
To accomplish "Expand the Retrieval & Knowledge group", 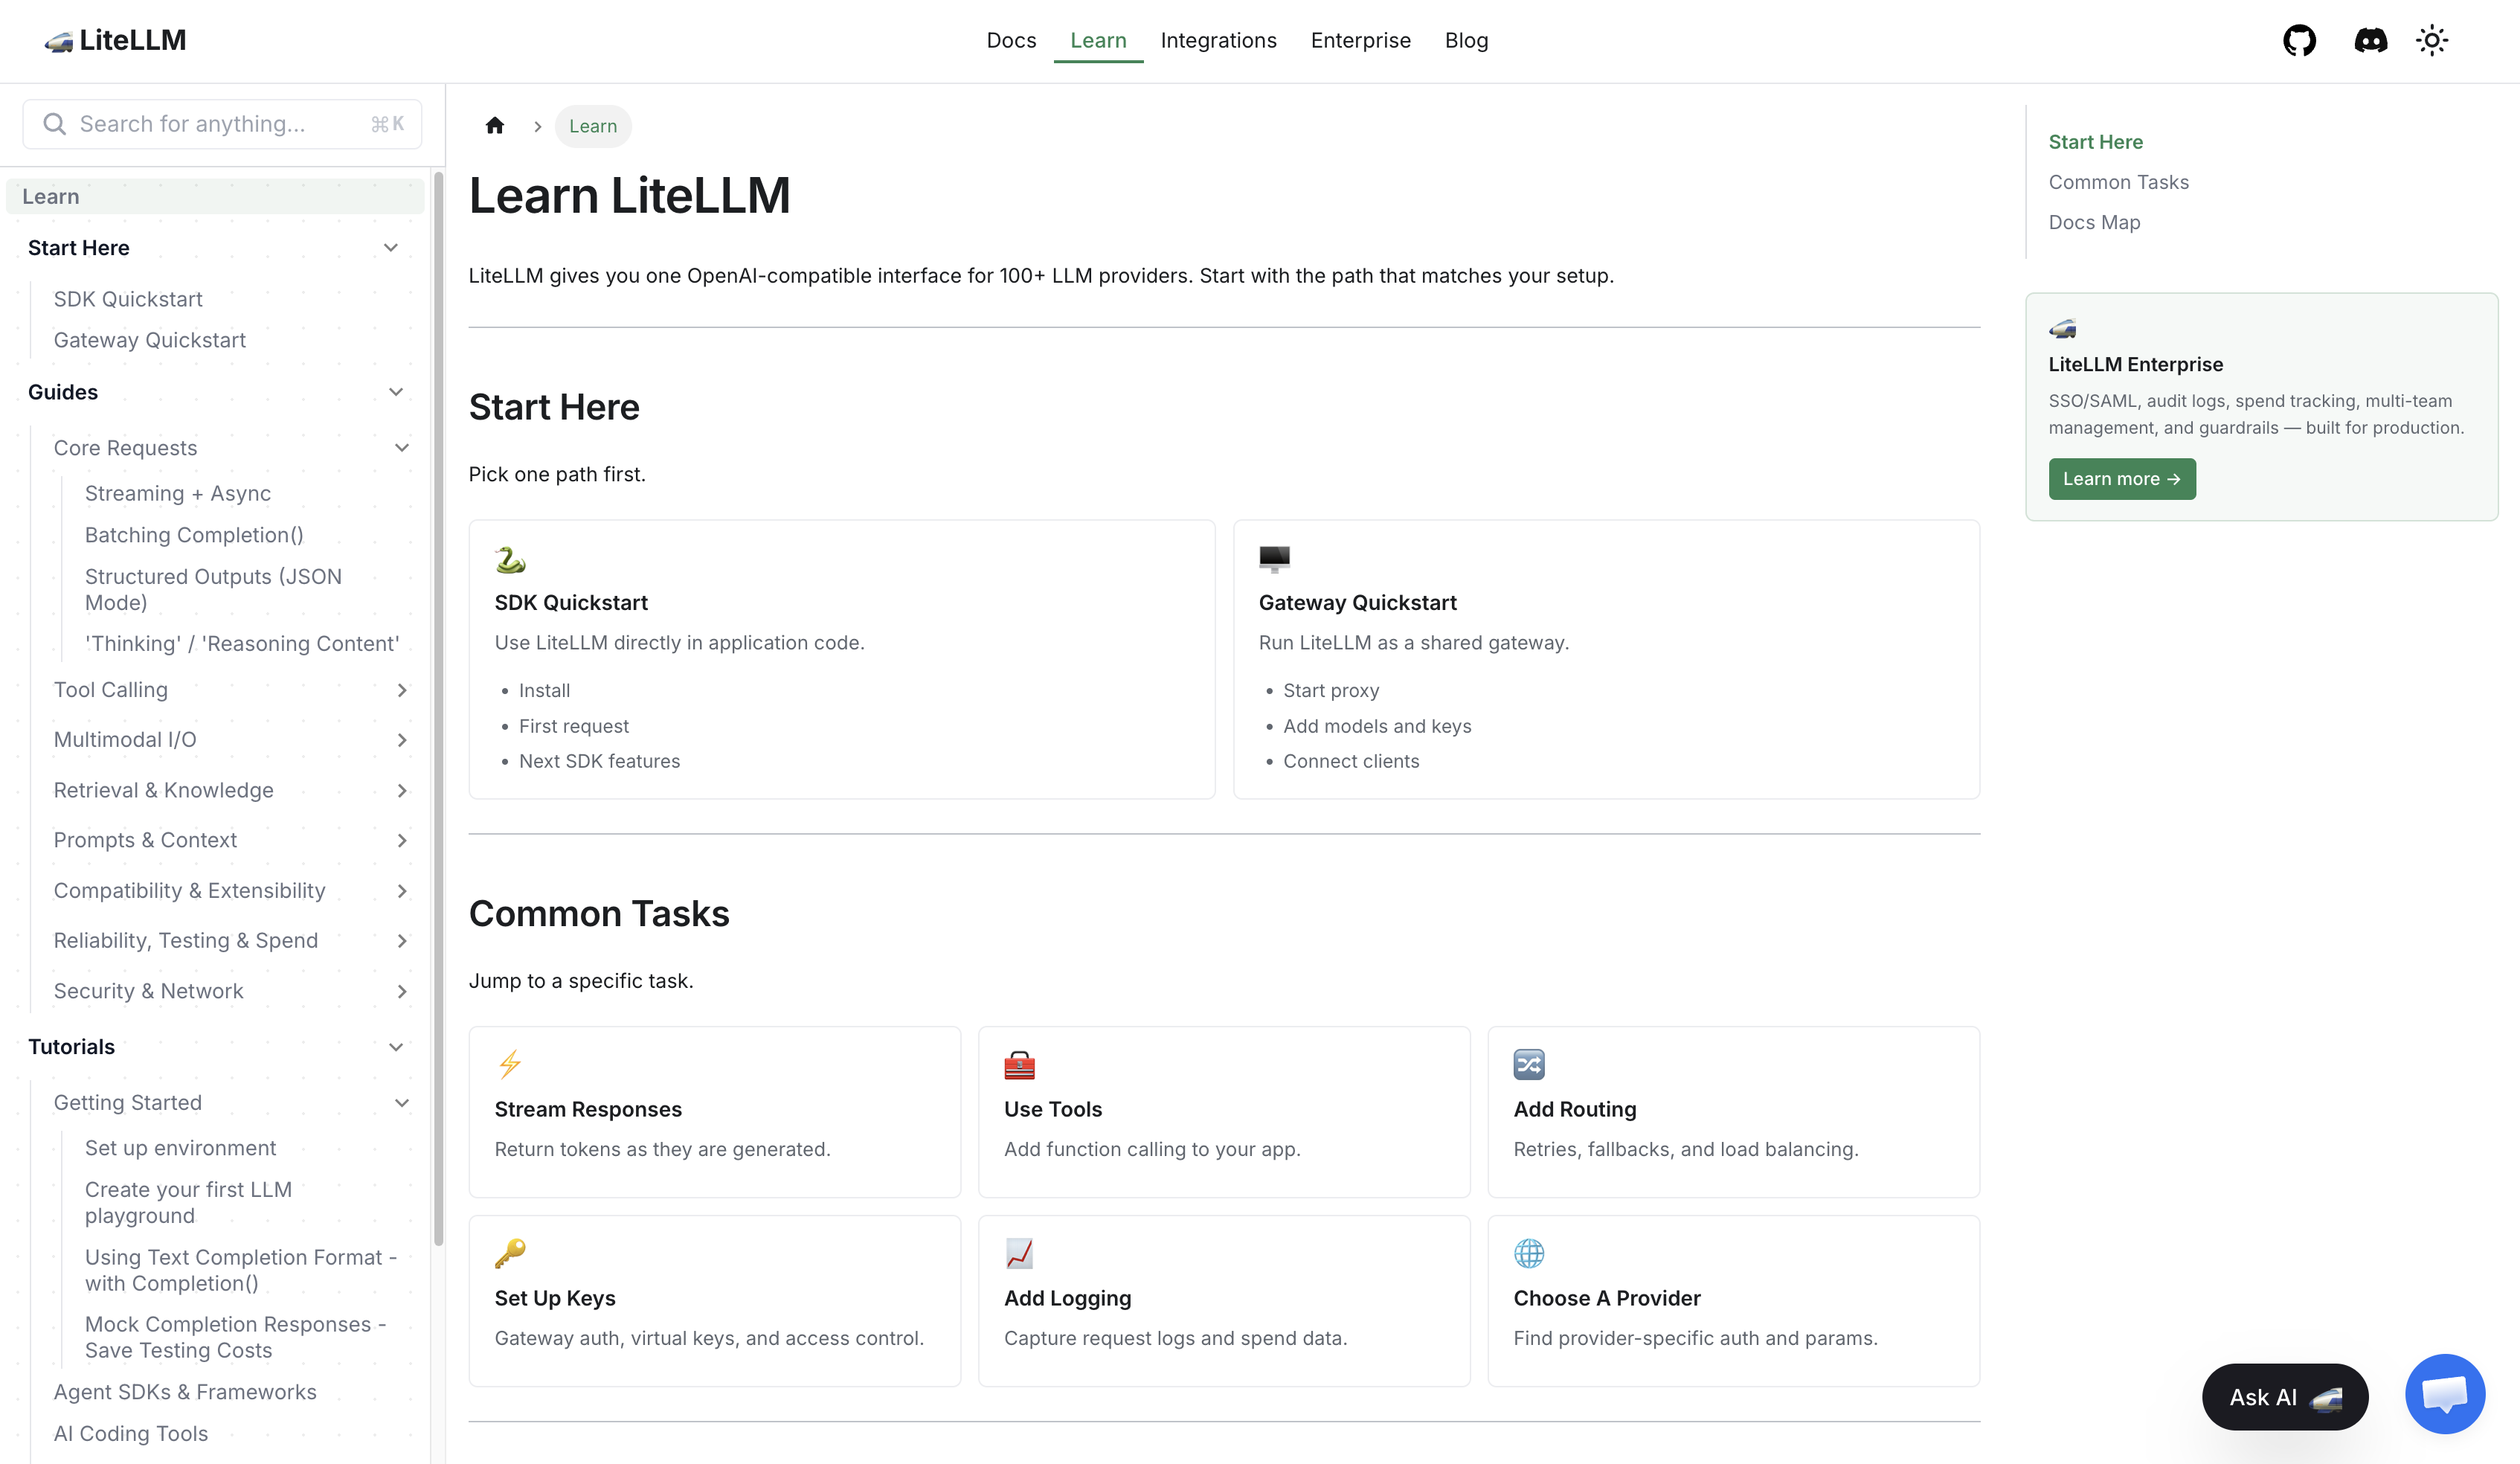I will 402,791.
